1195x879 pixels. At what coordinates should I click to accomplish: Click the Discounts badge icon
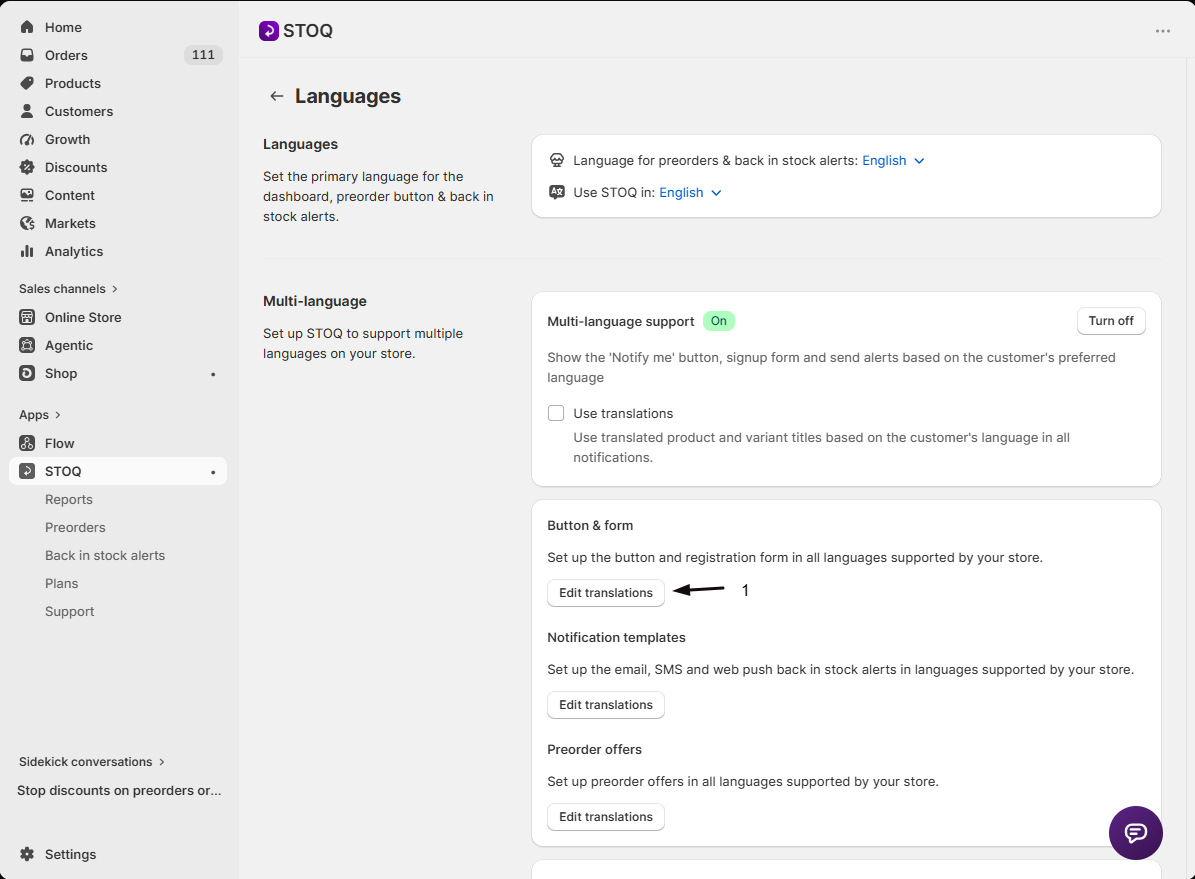(27, 167)
